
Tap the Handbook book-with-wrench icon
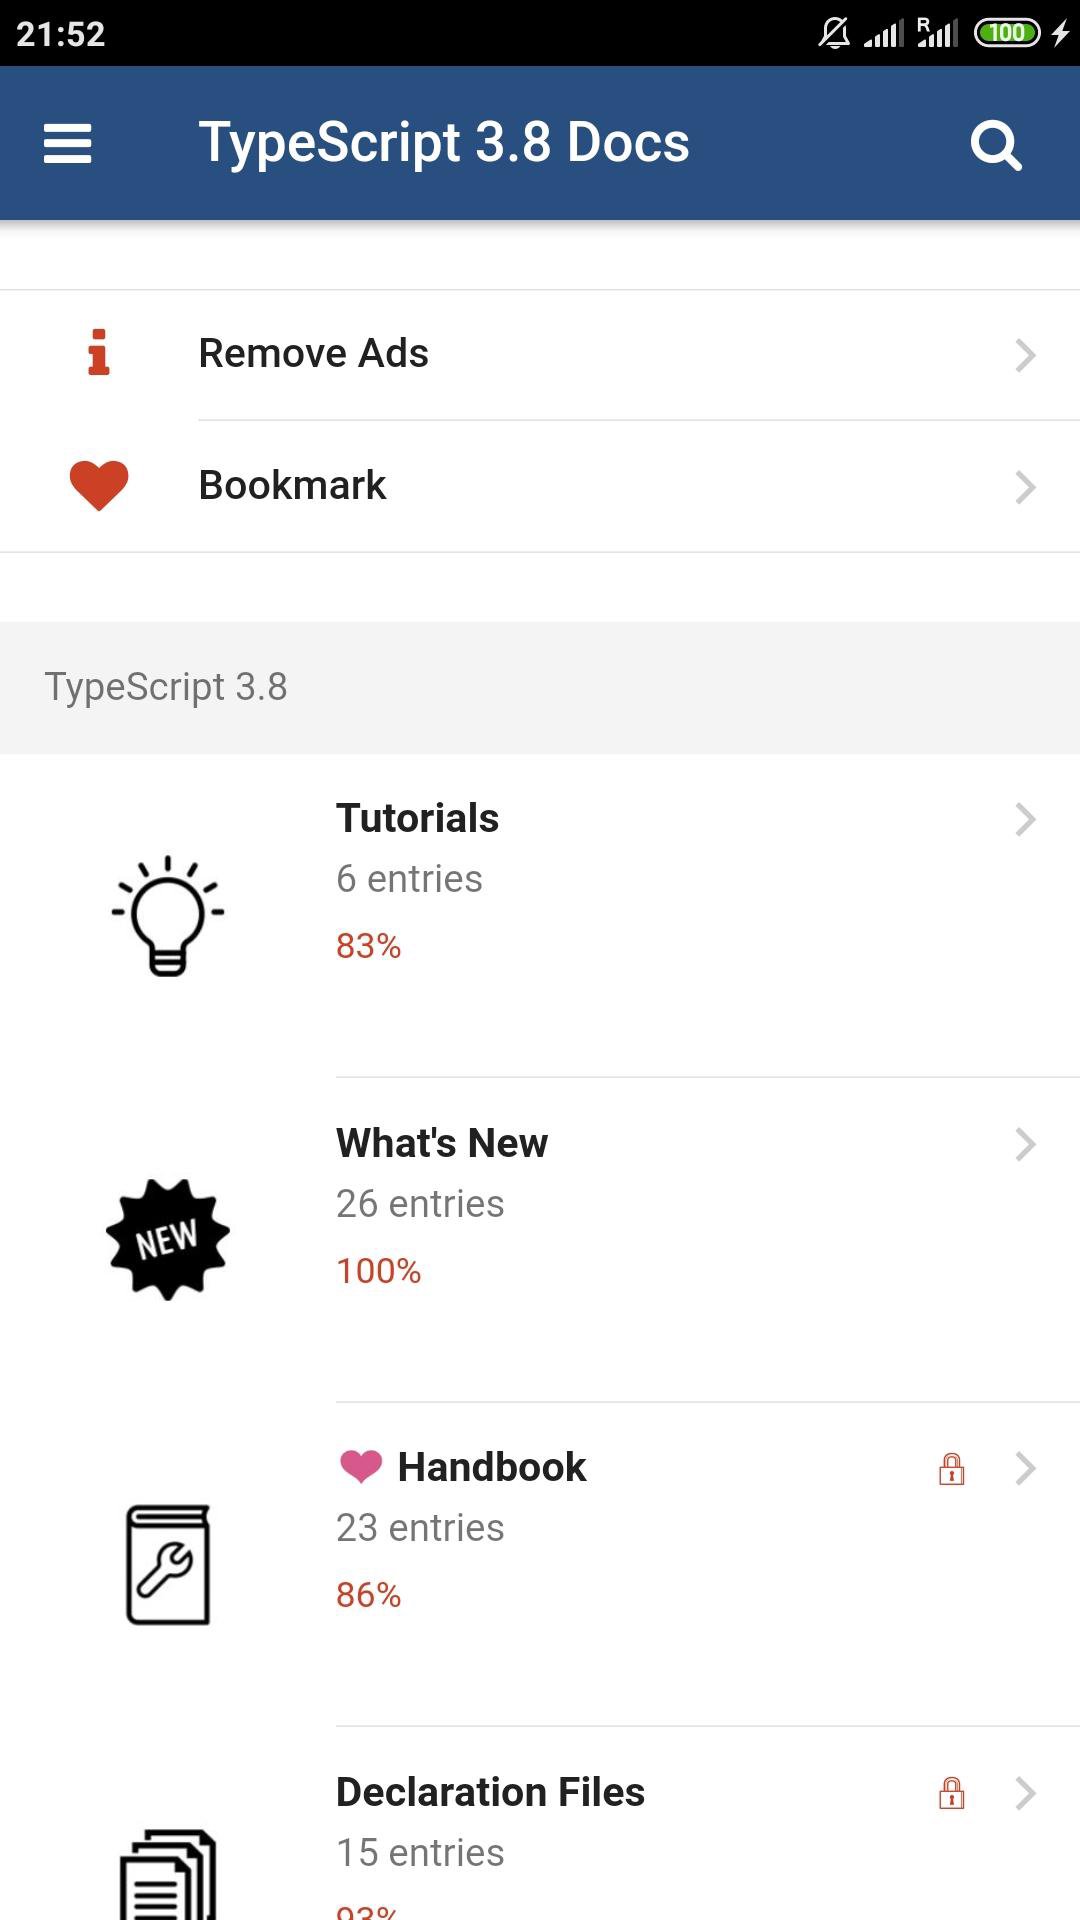[x=168, y=1564]
